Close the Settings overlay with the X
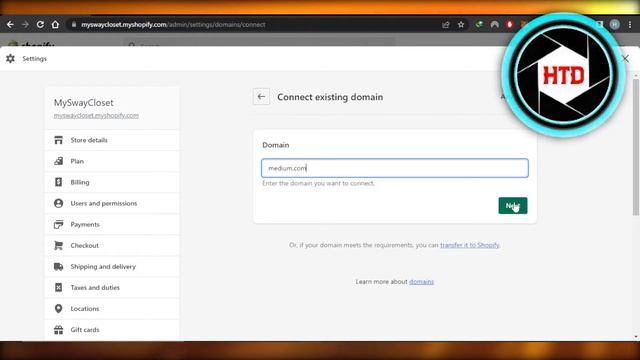The height and width of the screenshot is (360, 640). click(x=626, y=58)
